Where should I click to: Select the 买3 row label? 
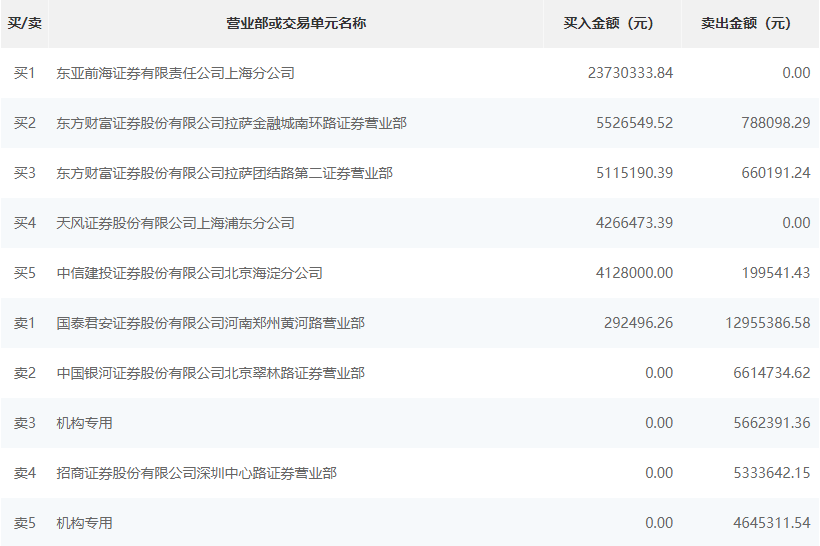pos(25,173)
